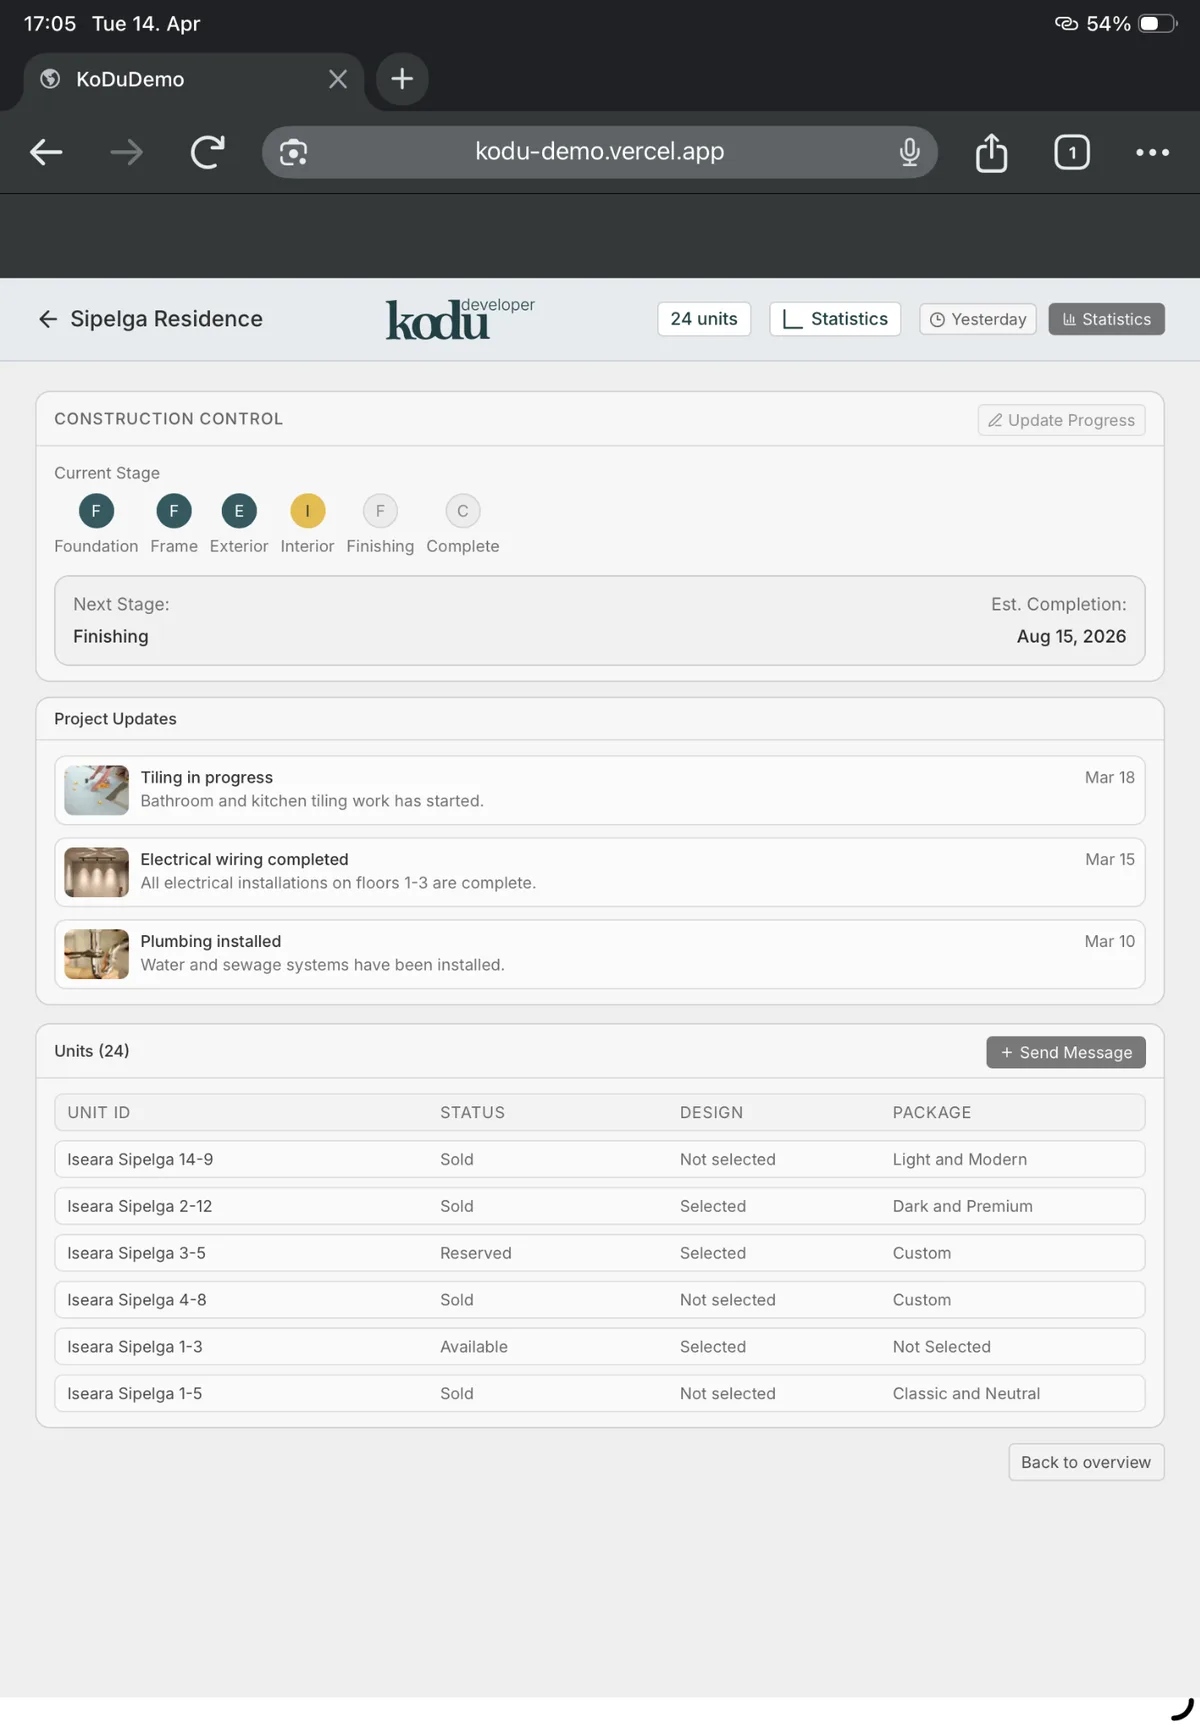
Task: Open tab switcher showing one tab
Action: coord(1072,152)
